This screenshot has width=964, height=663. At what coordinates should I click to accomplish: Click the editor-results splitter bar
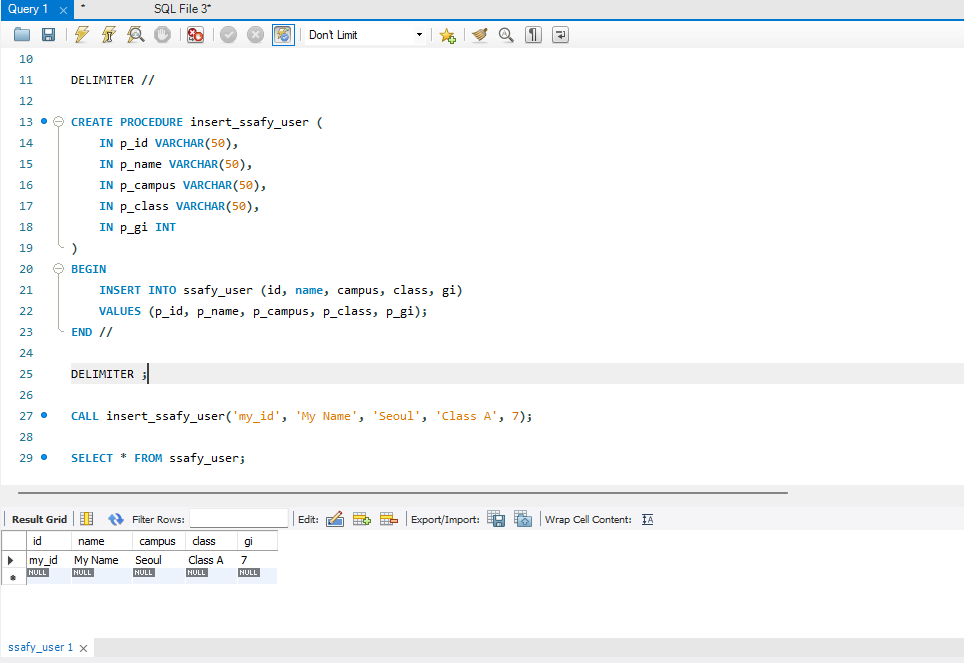403,493
